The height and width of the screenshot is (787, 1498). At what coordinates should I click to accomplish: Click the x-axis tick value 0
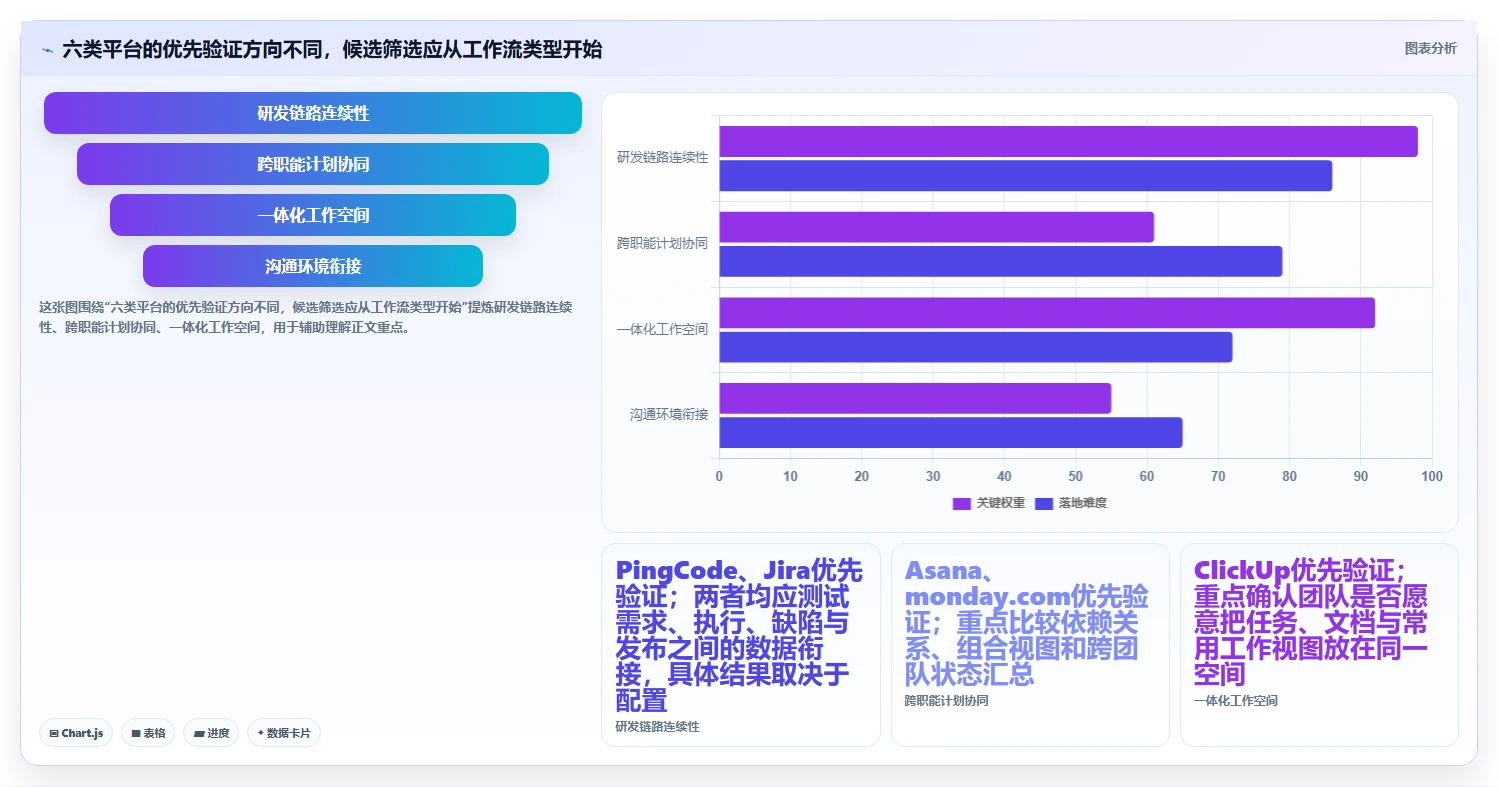pos(719,476)
